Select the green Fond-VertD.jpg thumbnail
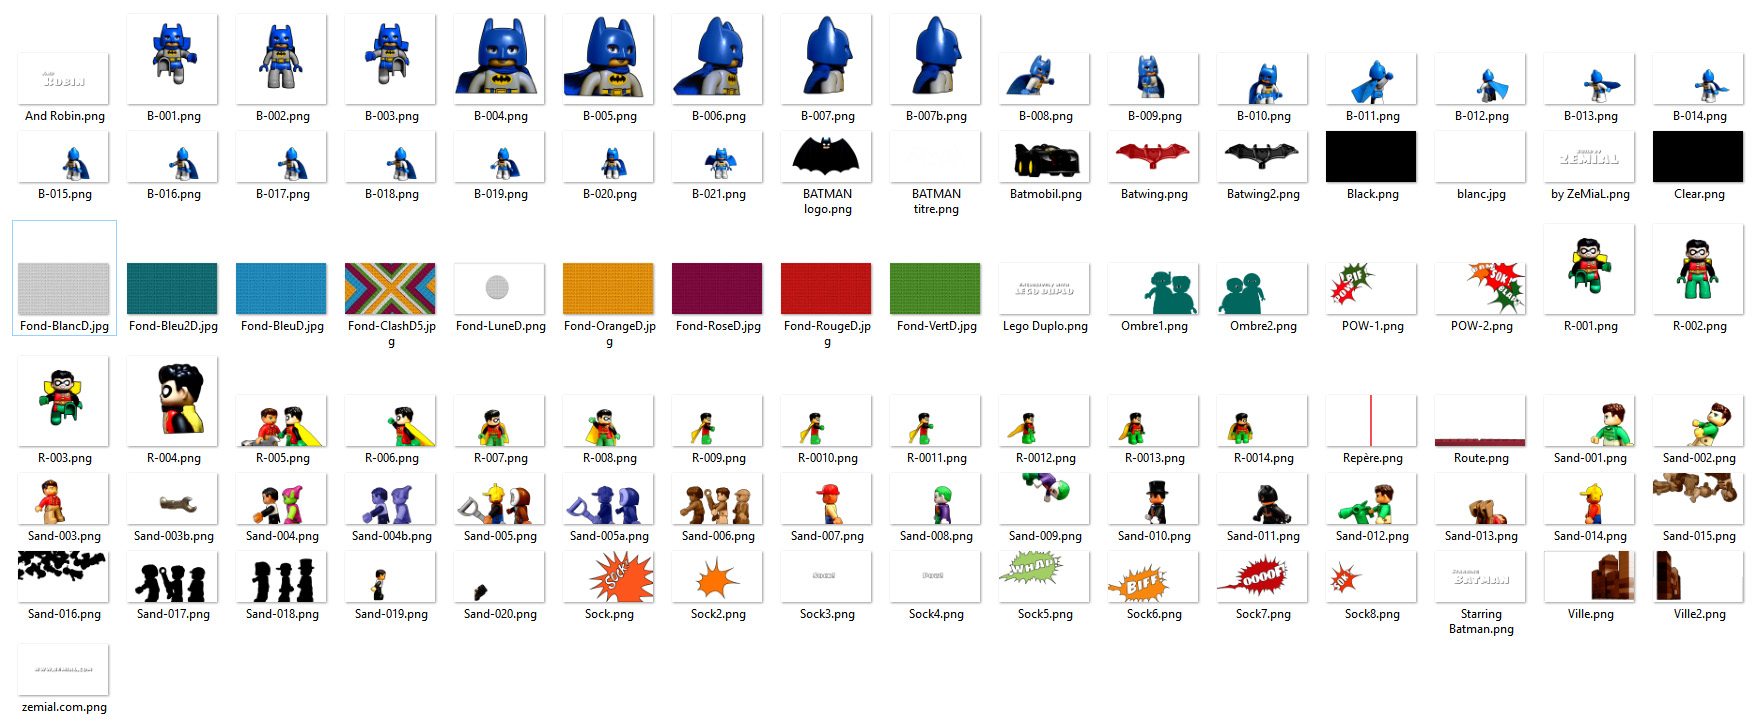1756x724 pixels. coord(936,289)
